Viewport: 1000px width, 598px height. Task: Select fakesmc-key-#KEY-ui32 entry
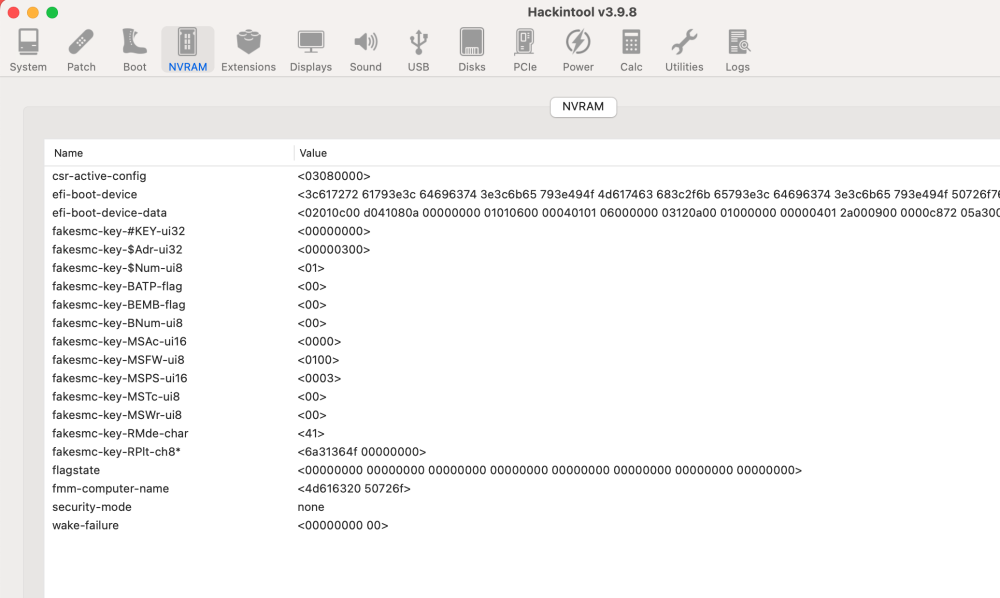pos(118,231)
